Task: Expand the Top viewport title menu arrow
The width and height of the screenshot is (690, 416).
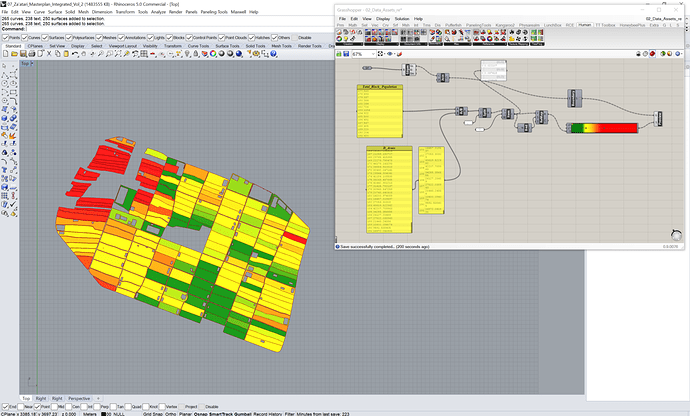Action: click(32, 64)
